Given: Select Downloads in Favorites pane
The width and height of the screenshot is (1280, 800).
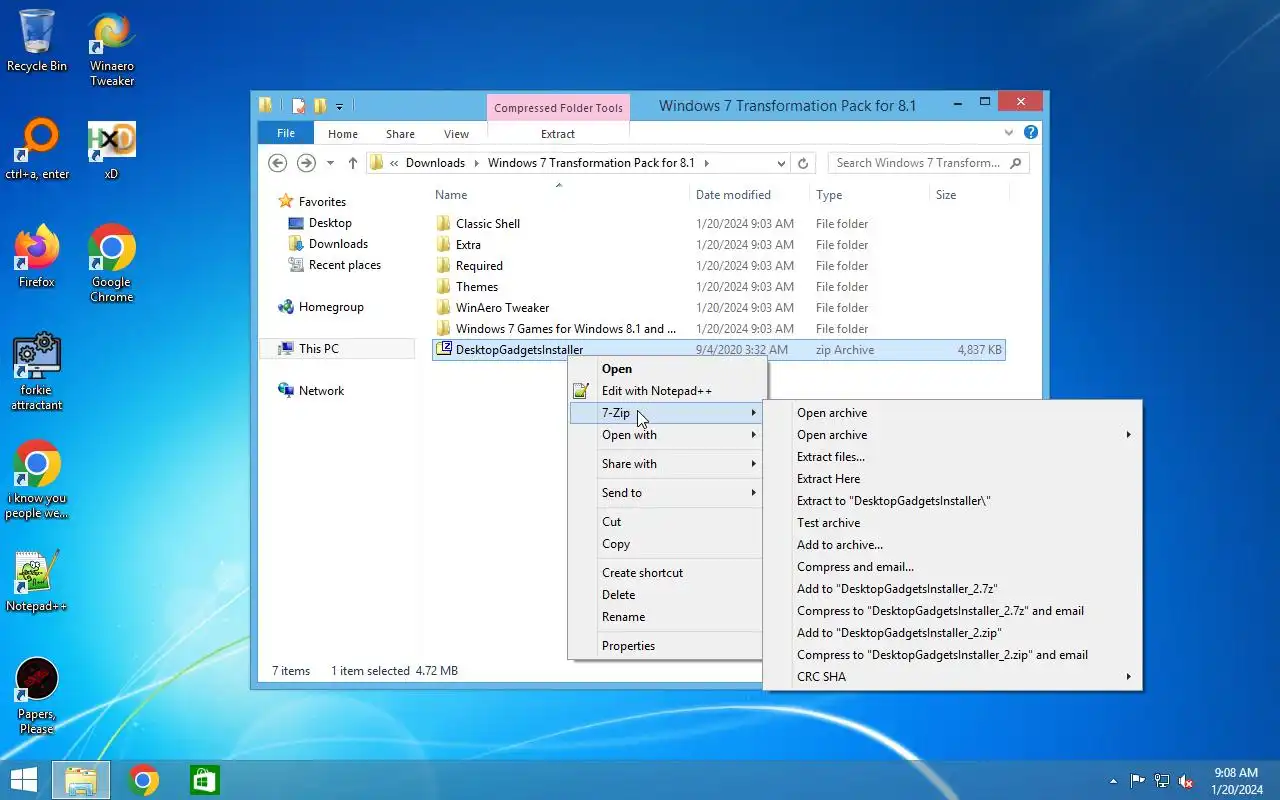Looking at the screenshot, I should (x=338, y=244).
